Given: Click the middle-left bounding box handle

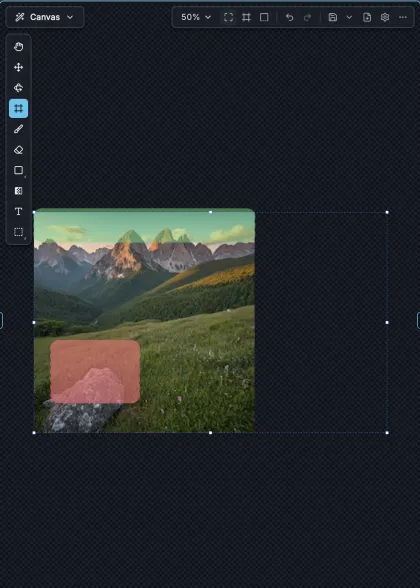Looking at the screenshot, I should 34,322.
